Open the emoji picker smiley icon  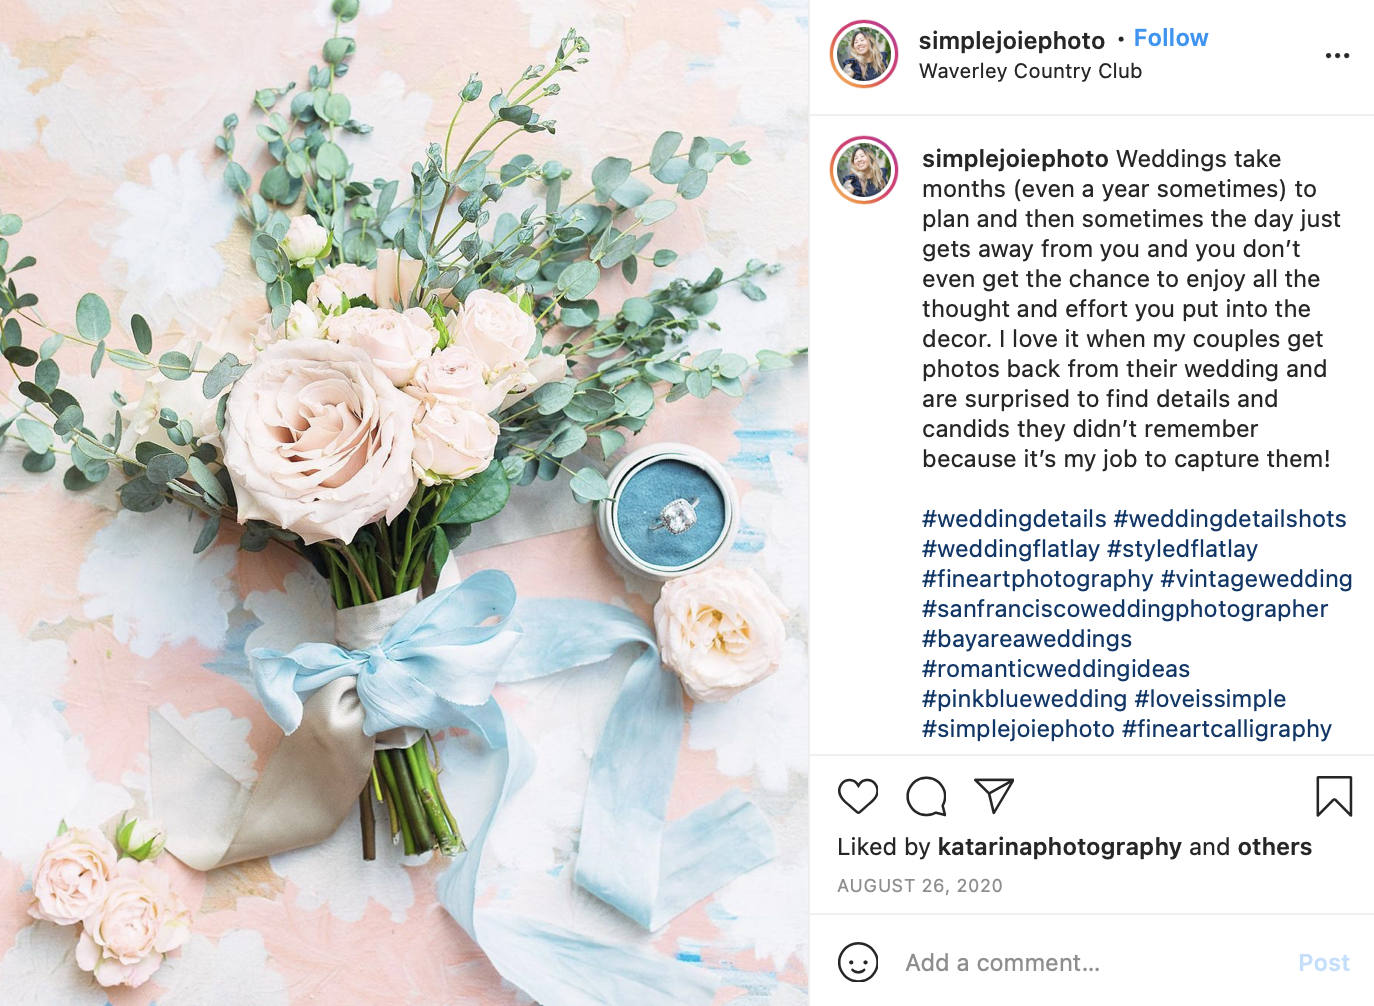point(858,963)
